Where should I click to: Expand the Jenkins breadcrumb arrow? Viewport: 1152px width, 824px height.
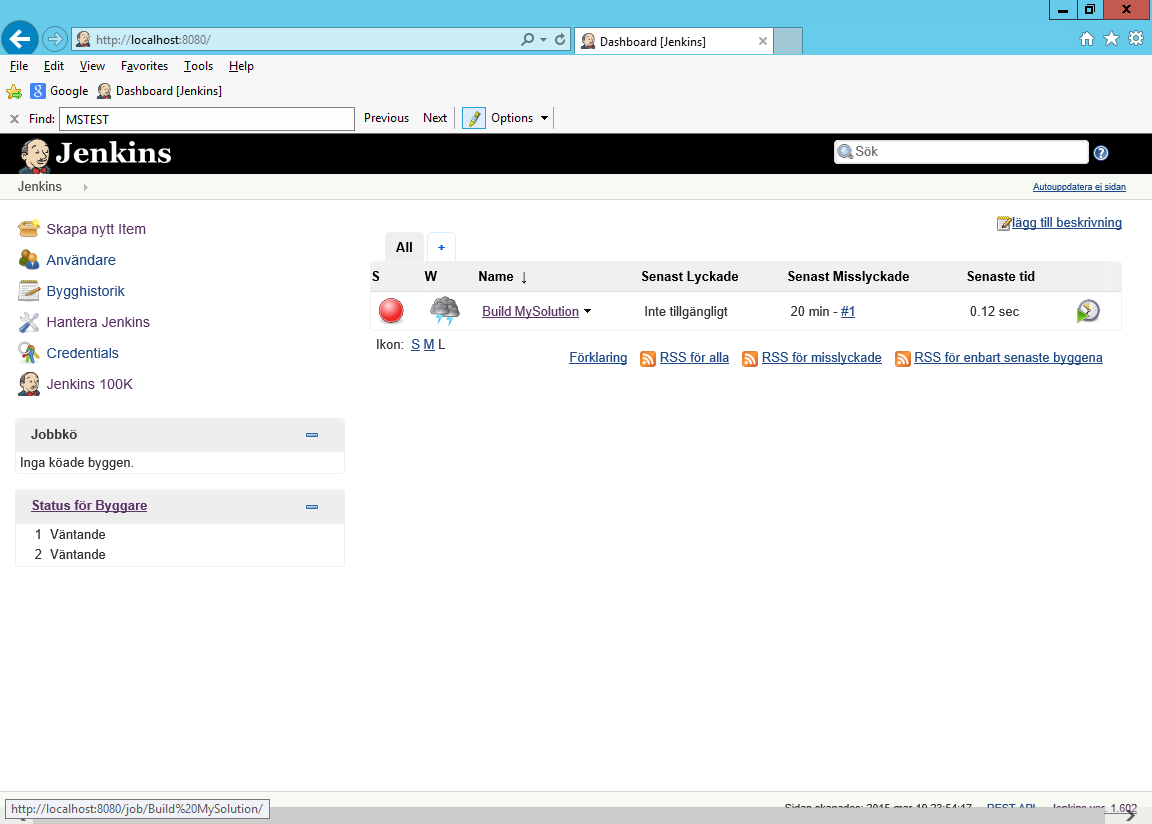coord(85,187)
